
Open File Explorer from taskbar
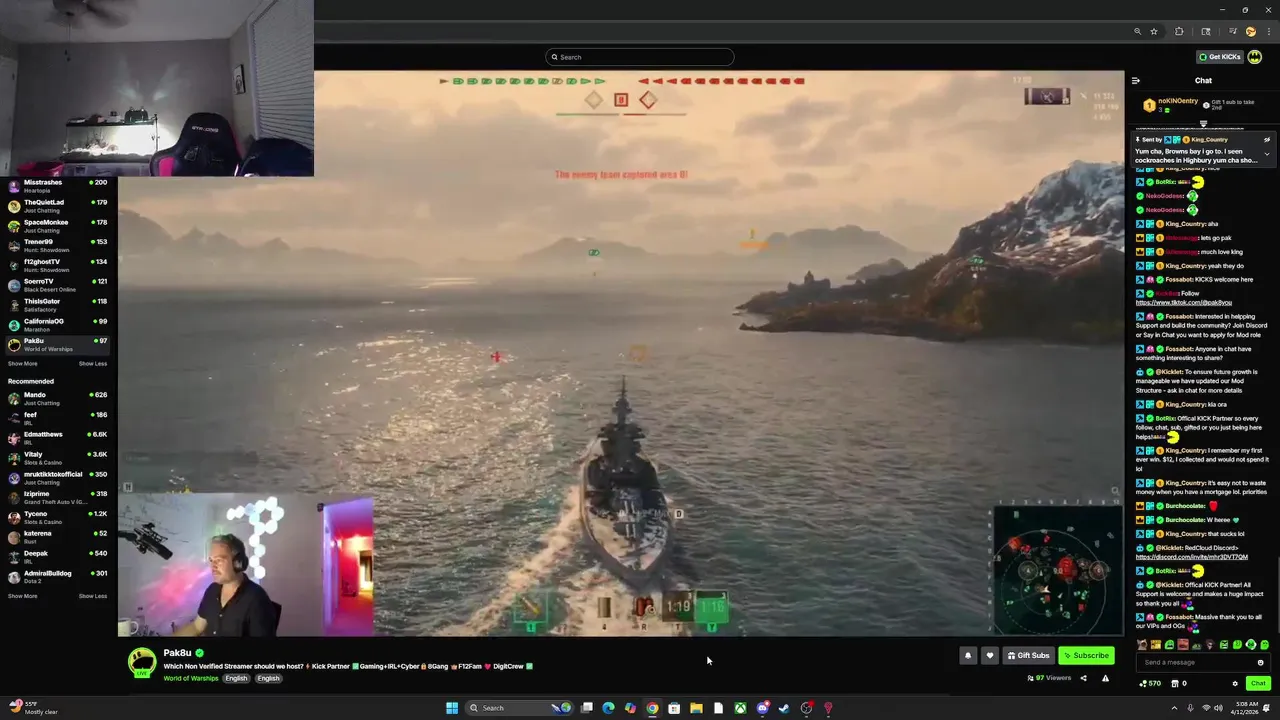tap(696, 708)
